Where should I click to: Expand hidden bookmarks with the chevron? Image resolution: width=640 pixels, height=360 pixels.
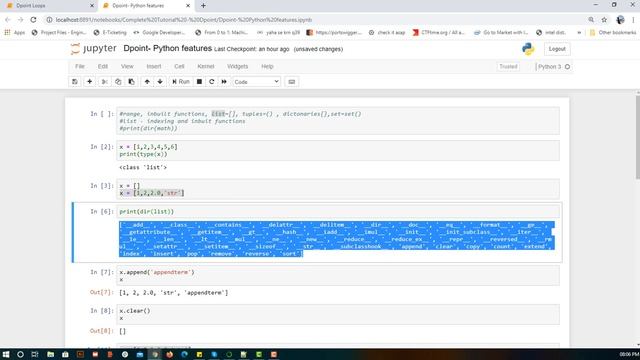(579, 32)
